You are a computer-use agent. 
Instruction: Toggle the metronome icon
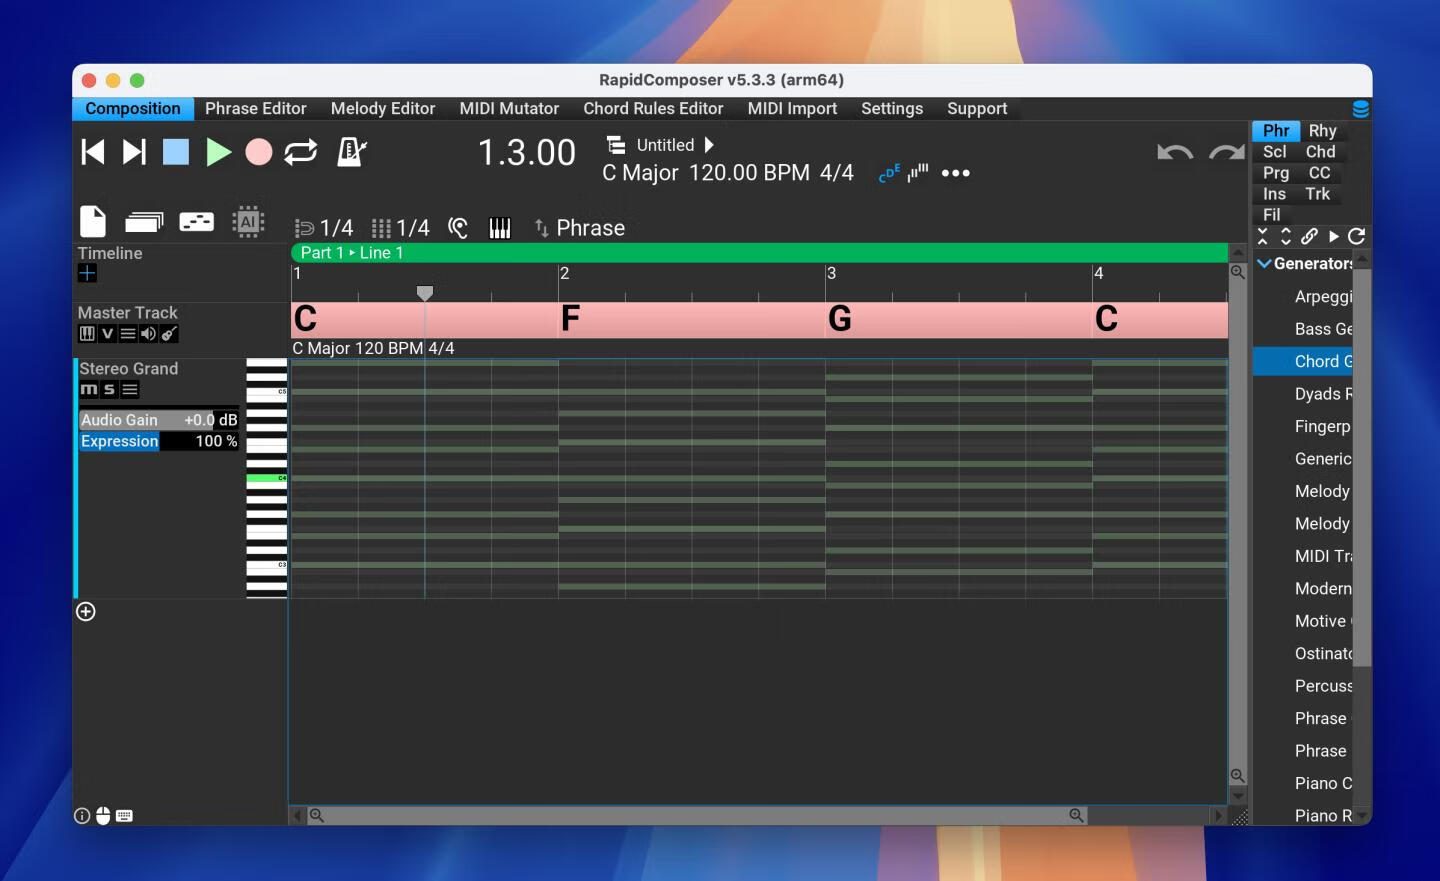click(351, 152)
